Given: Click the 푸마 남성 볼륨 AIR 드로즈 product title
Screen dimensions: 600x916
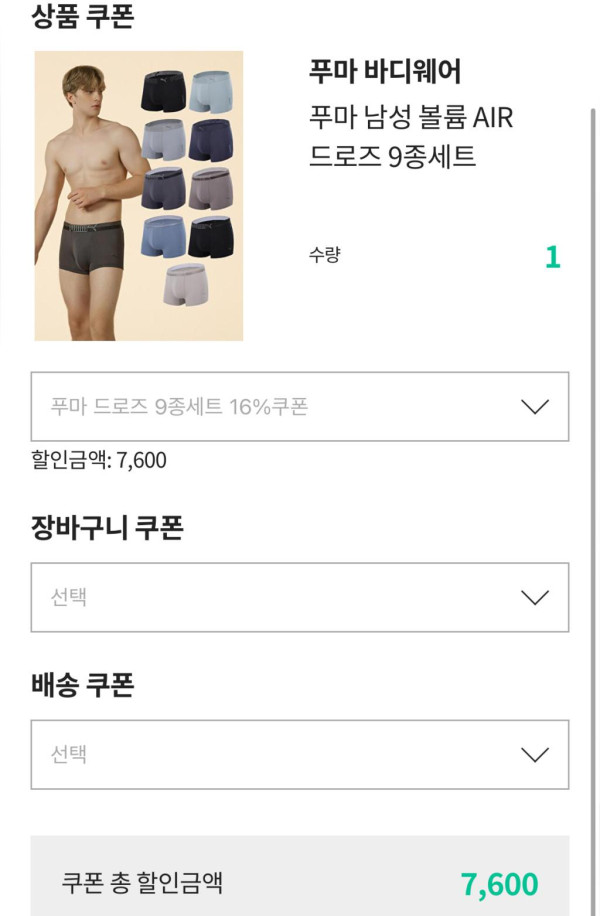Looking at the screenshot, I should (411, 137).
